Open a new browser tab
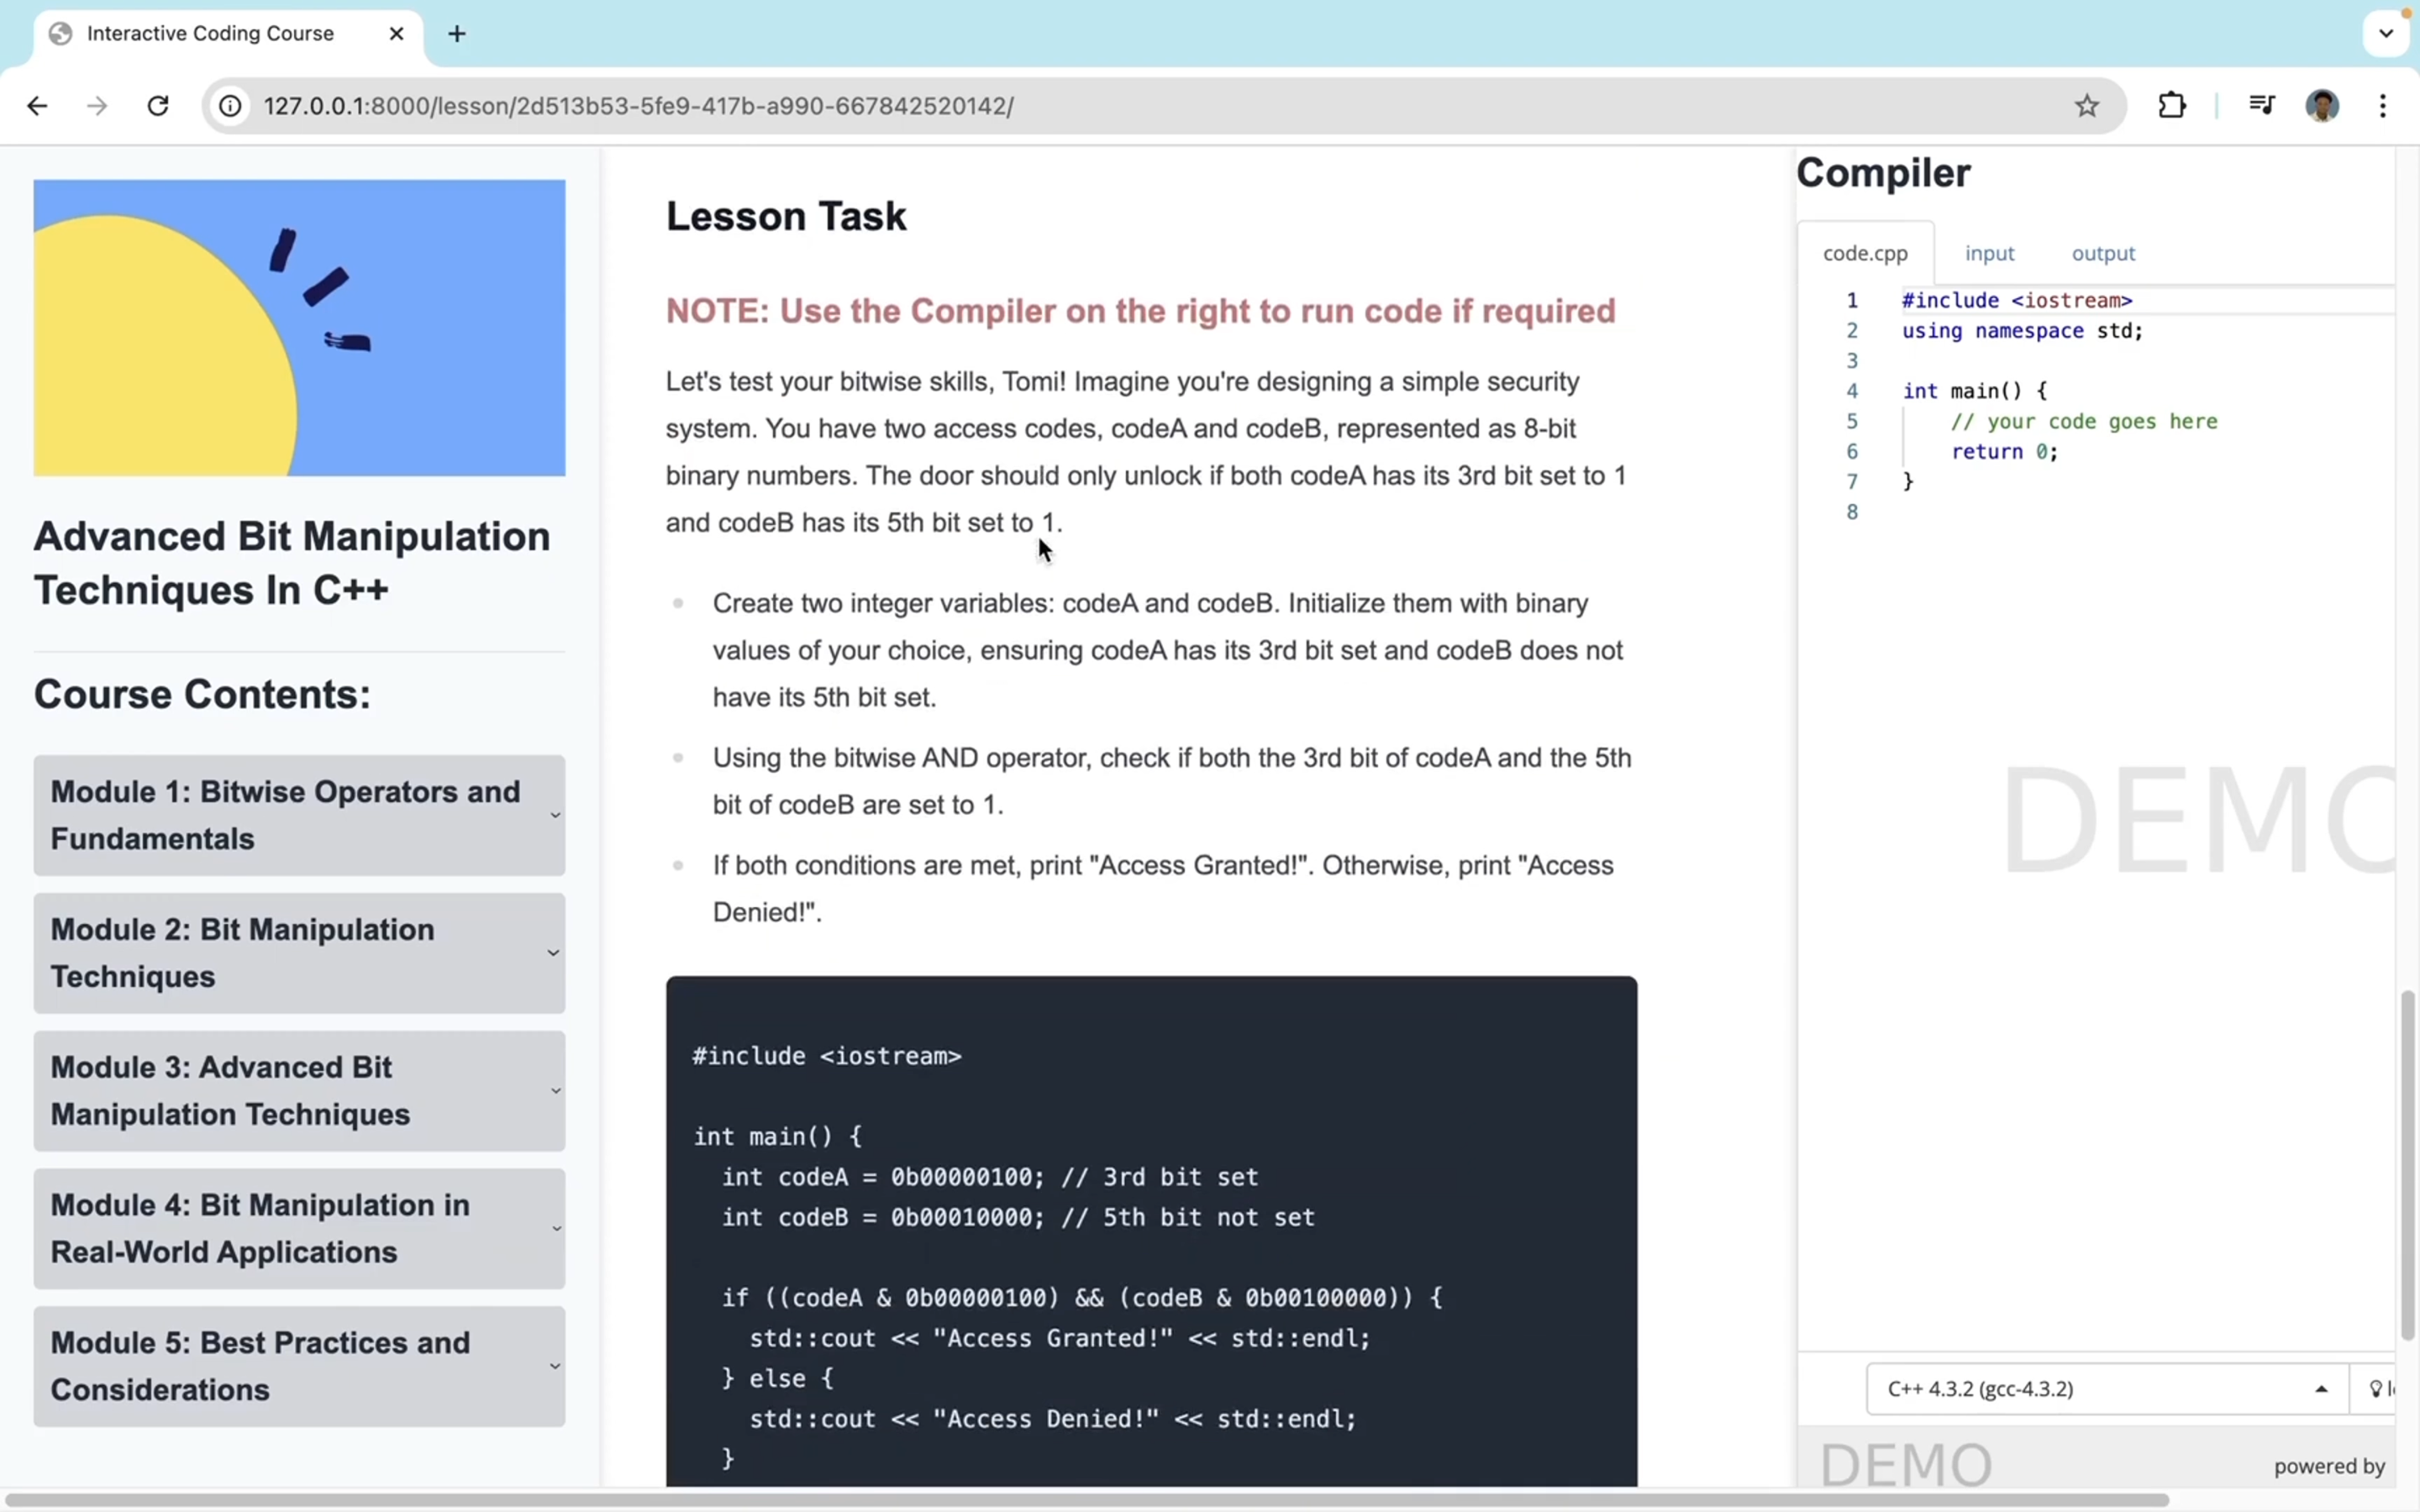Image resolution: width=2420 pixels, height=1512 pixels. point(457,34)
